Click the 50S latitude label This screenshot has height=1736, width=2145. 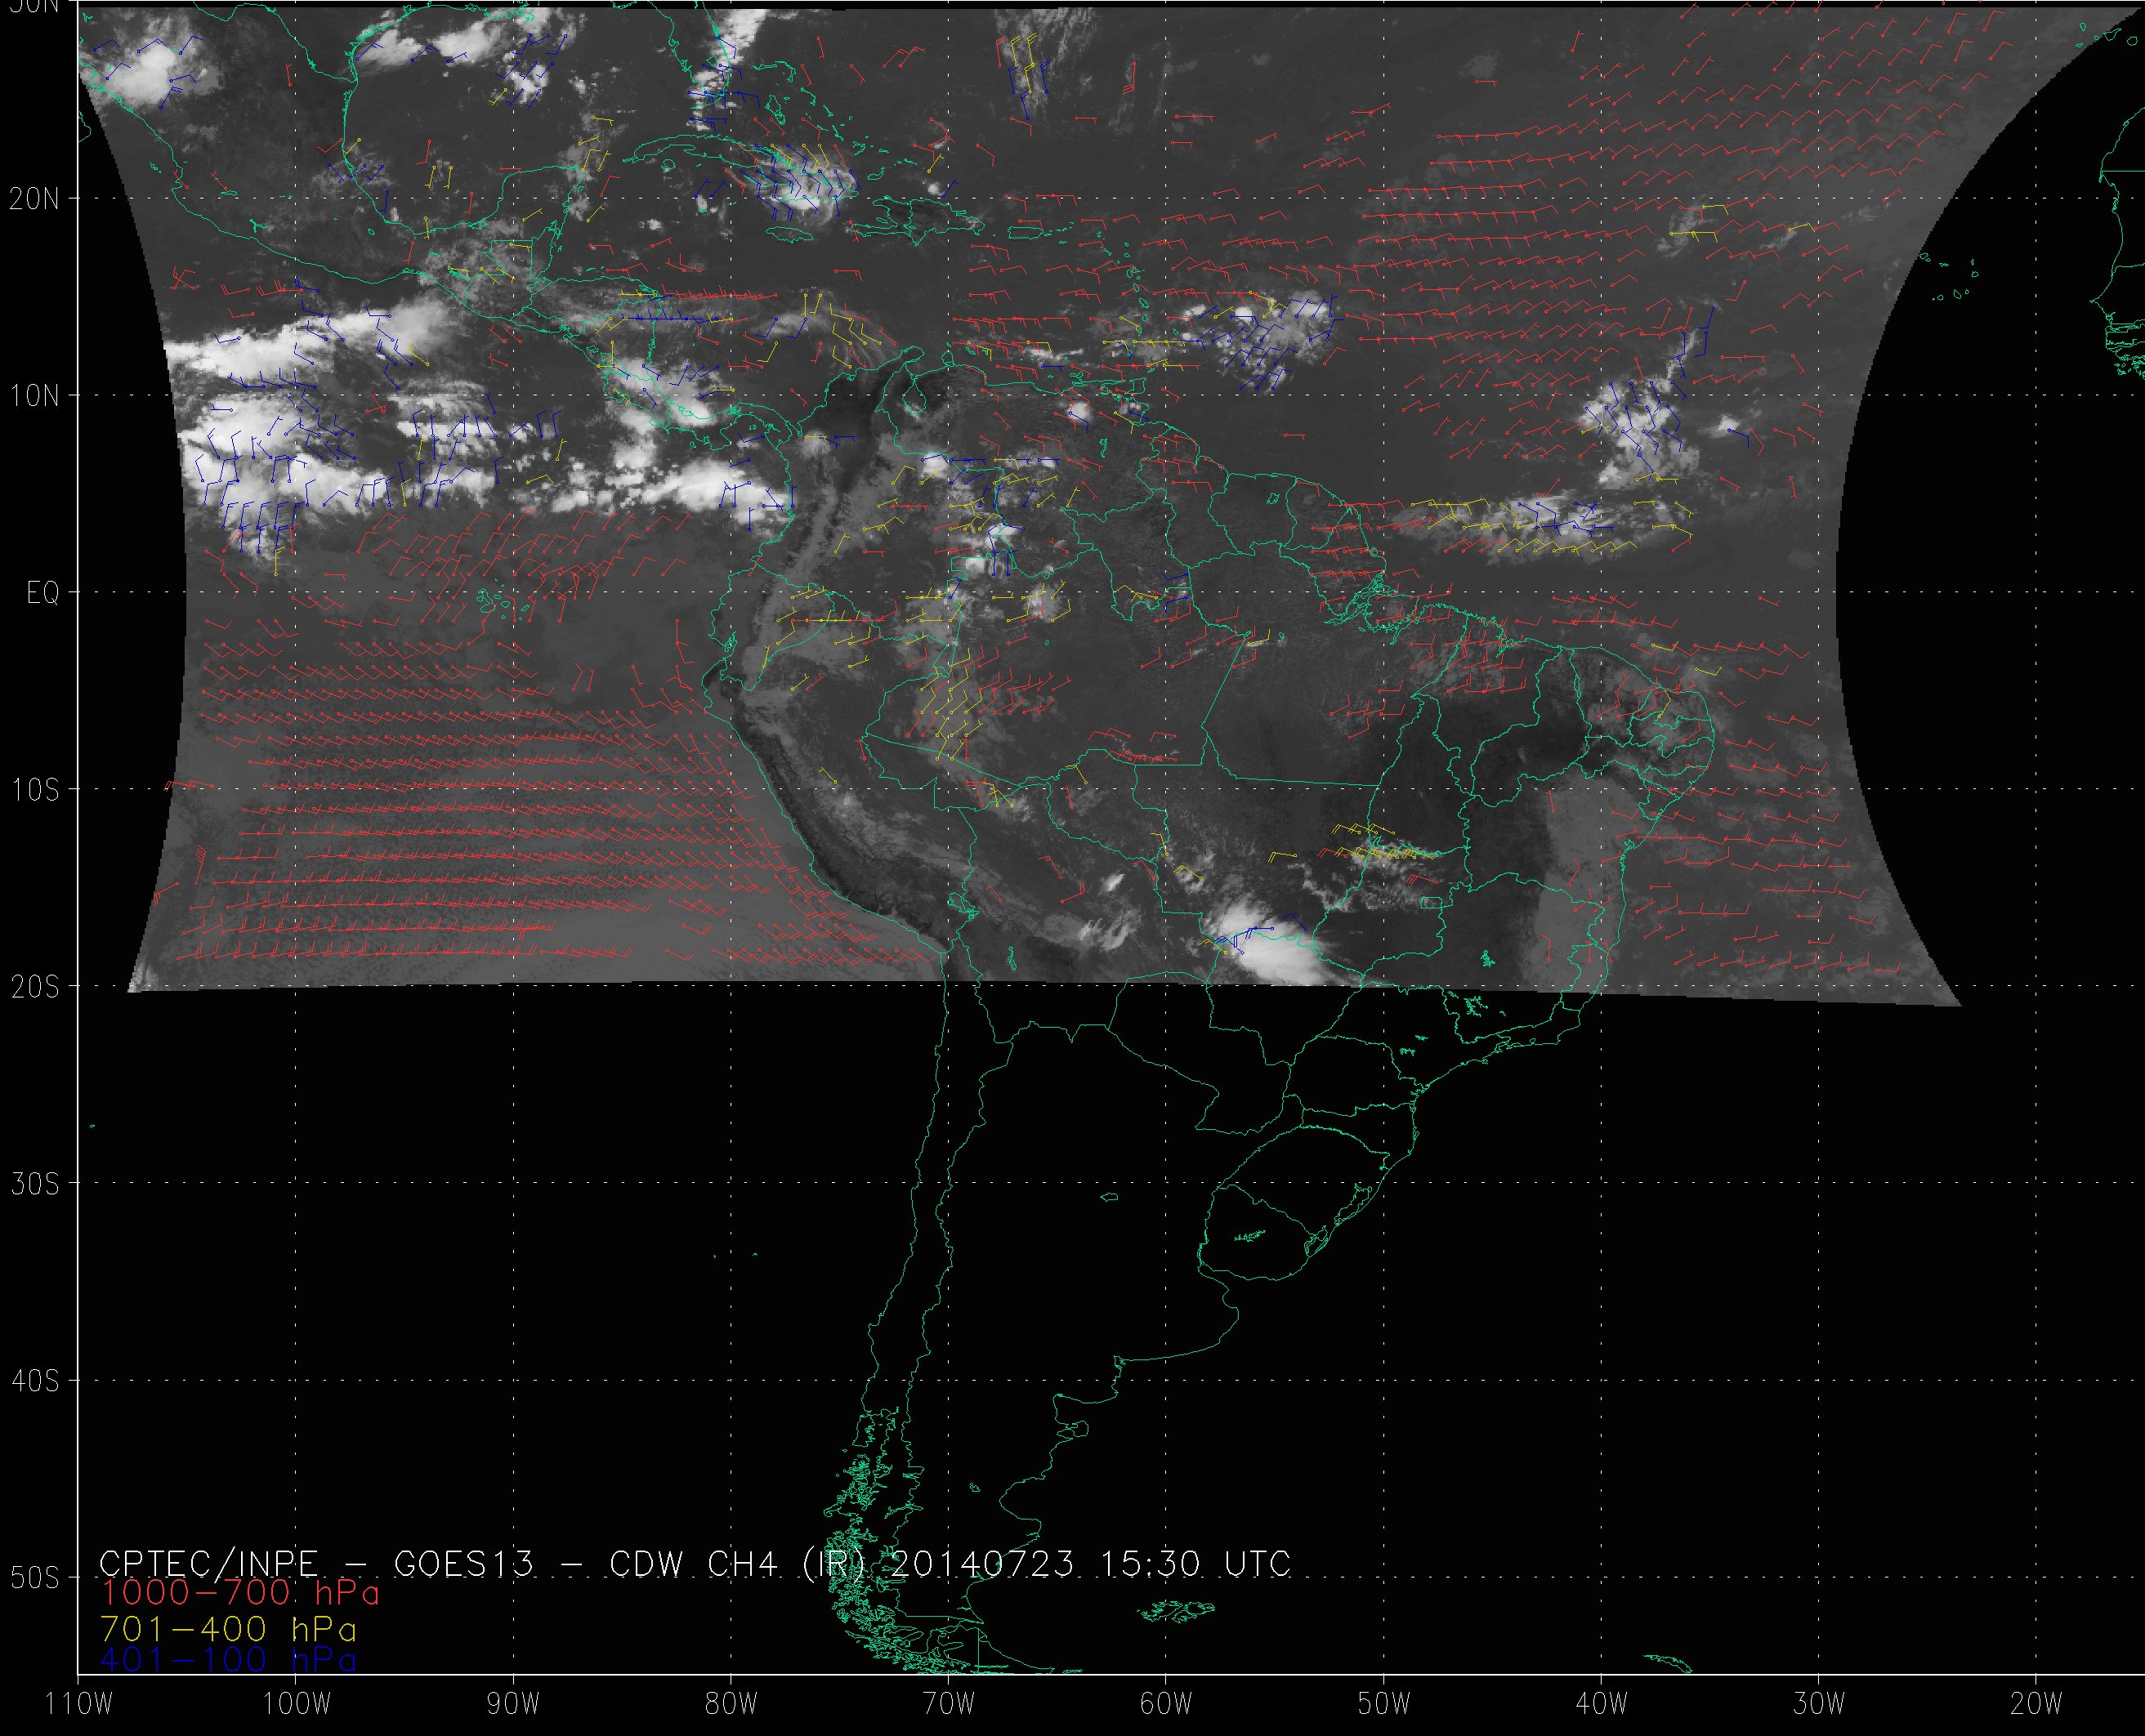pos(34,1578)
